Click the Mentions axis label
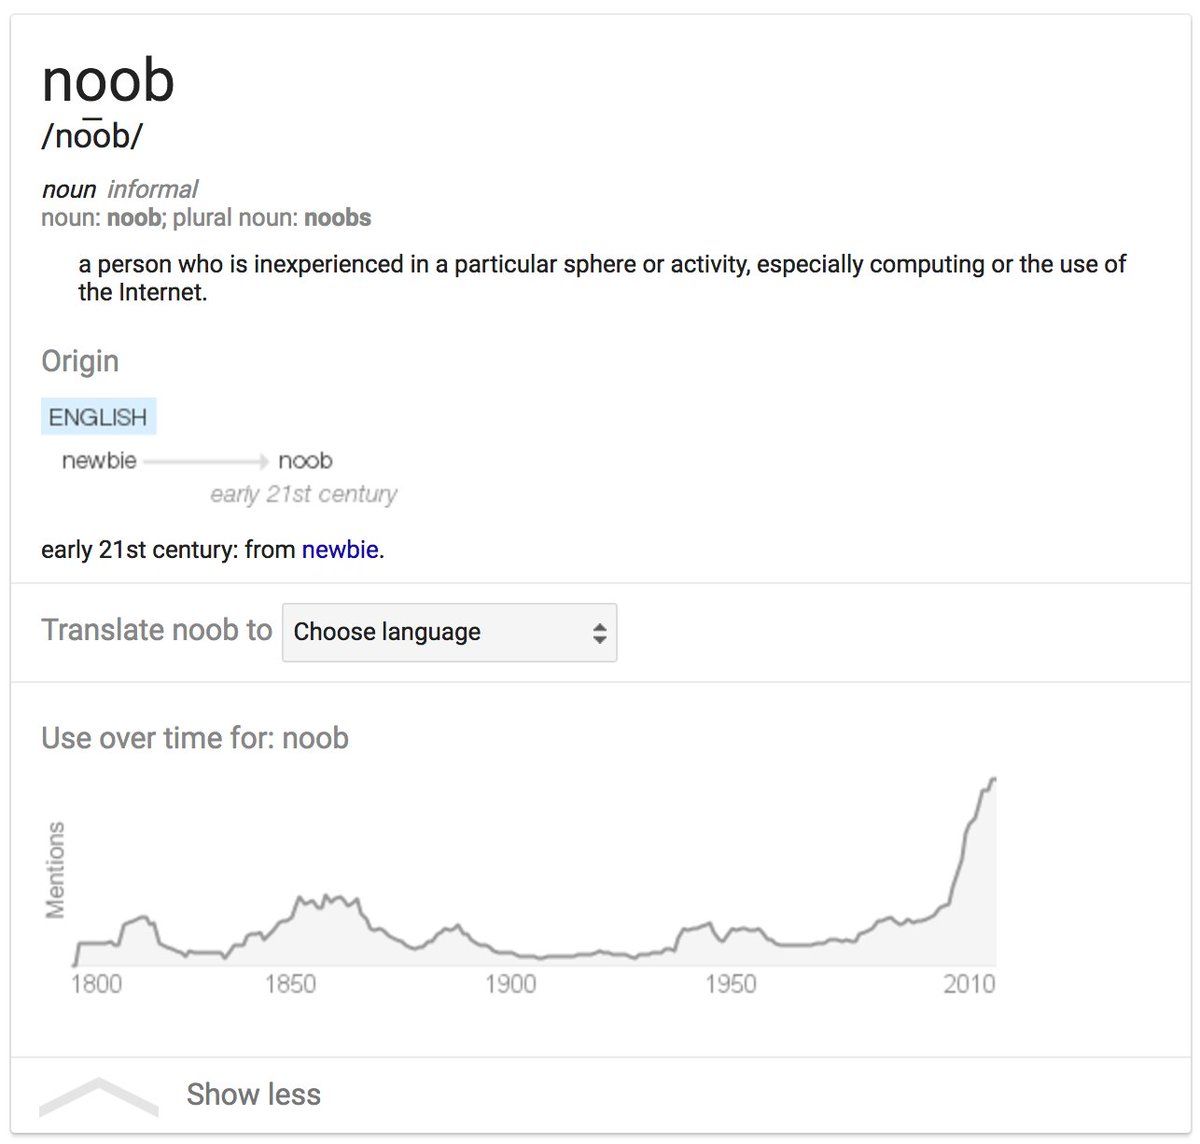The width and height of the screenshot is (1200, 1144). pos(56,869)
